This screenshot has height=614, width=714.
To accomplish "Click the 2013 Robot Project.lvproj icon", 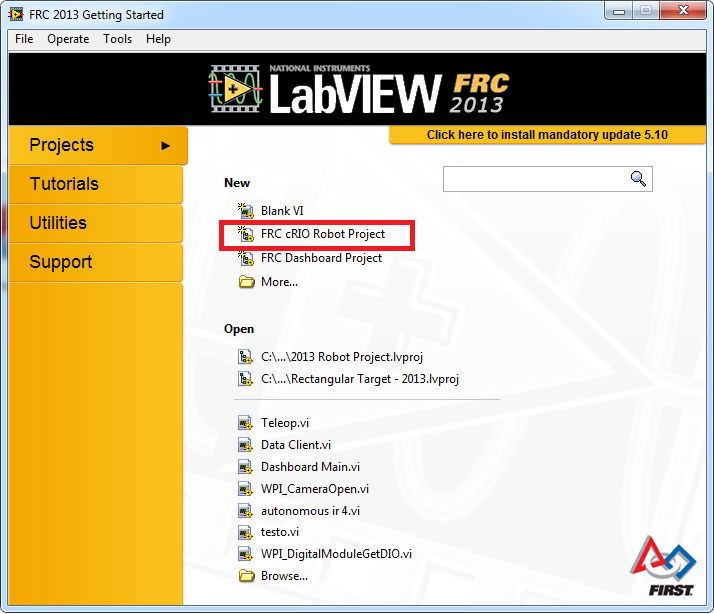I will [245, 357].
